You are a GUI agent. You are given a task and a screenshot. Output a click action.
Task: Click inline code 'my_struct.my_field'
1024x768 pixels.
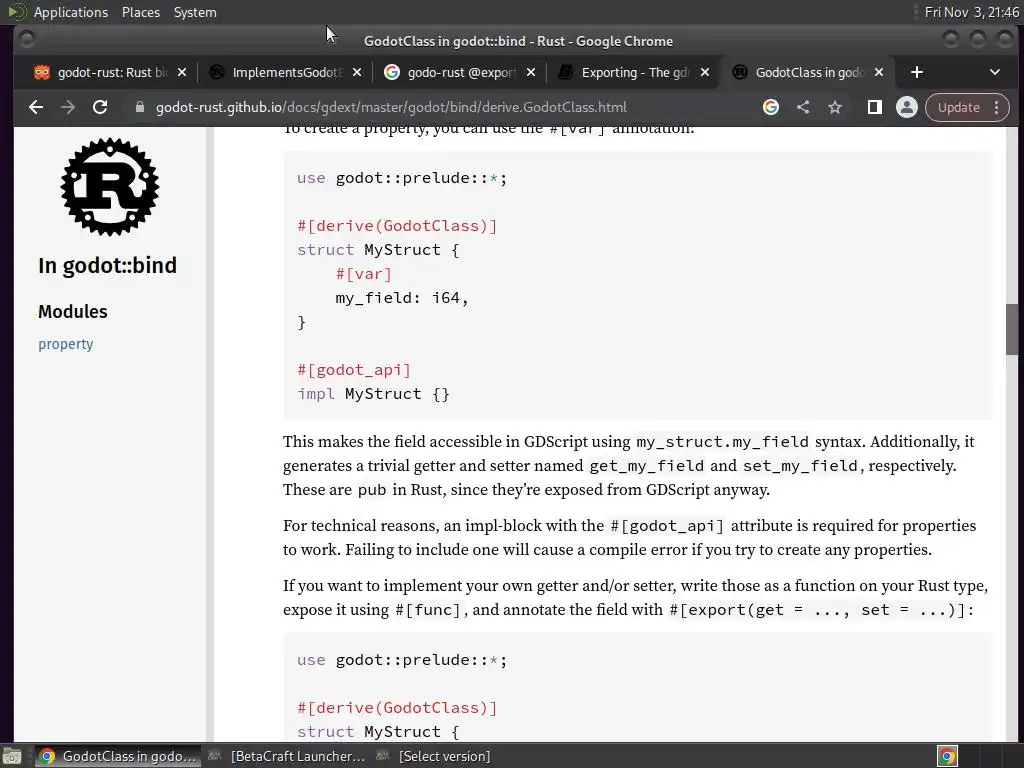click(722, 442)
